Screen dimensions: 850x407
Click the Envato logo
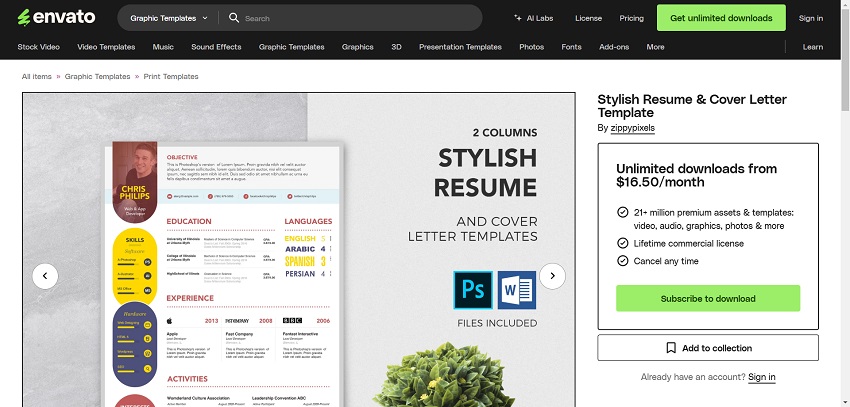click(x=56, y=17)
